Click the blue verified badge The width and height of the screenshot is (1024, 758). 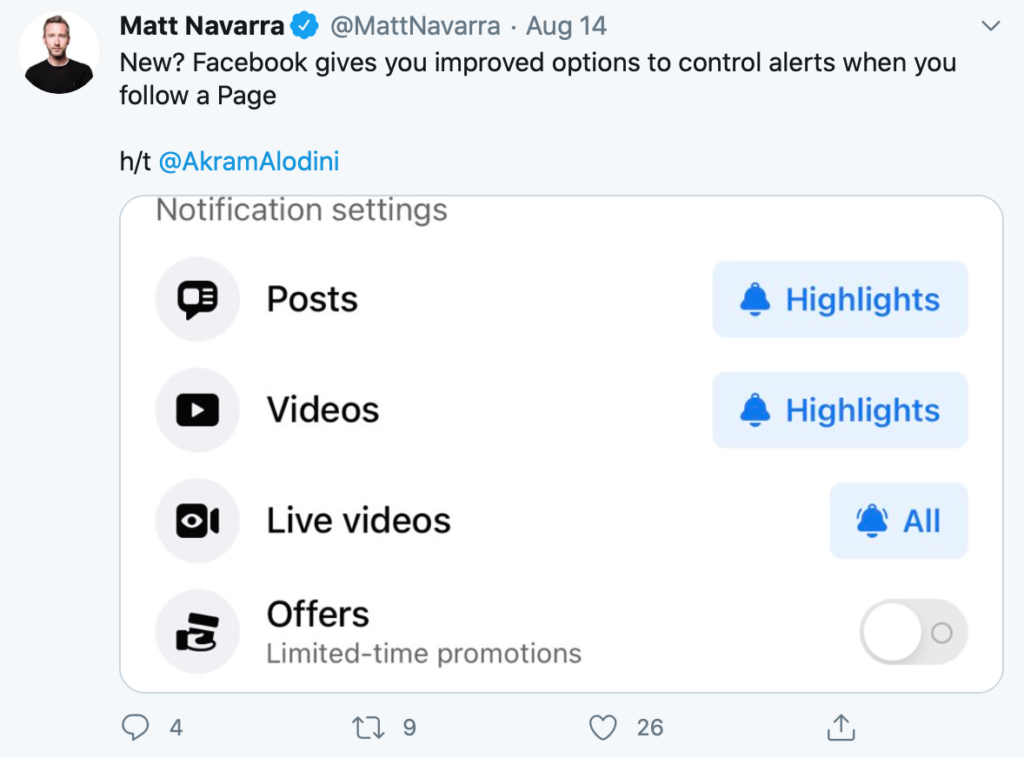tap(305, 25)
